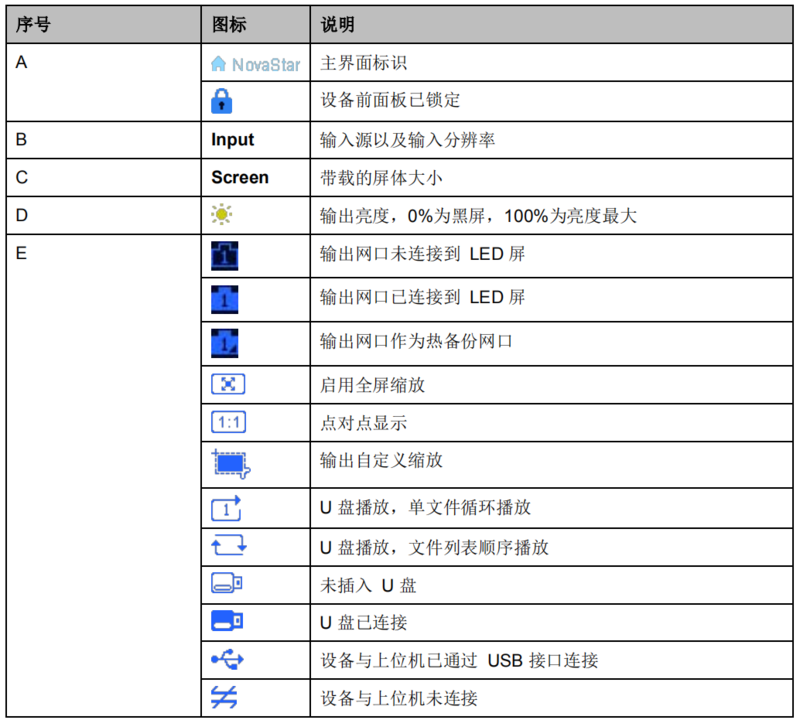This screenshot has height=720, width=800.
Task: Click the text 设备前面板已锁定
Action: 390,100
